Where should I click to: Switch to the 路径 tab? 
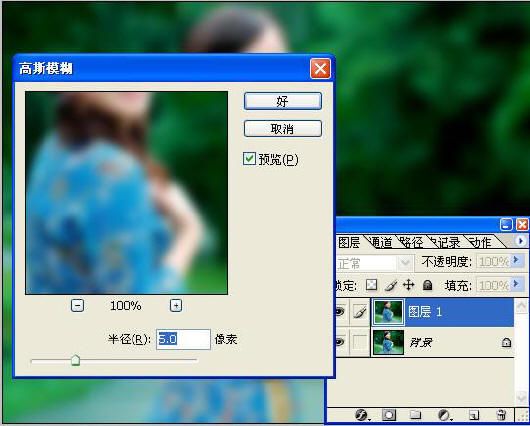tap(411, 242)
